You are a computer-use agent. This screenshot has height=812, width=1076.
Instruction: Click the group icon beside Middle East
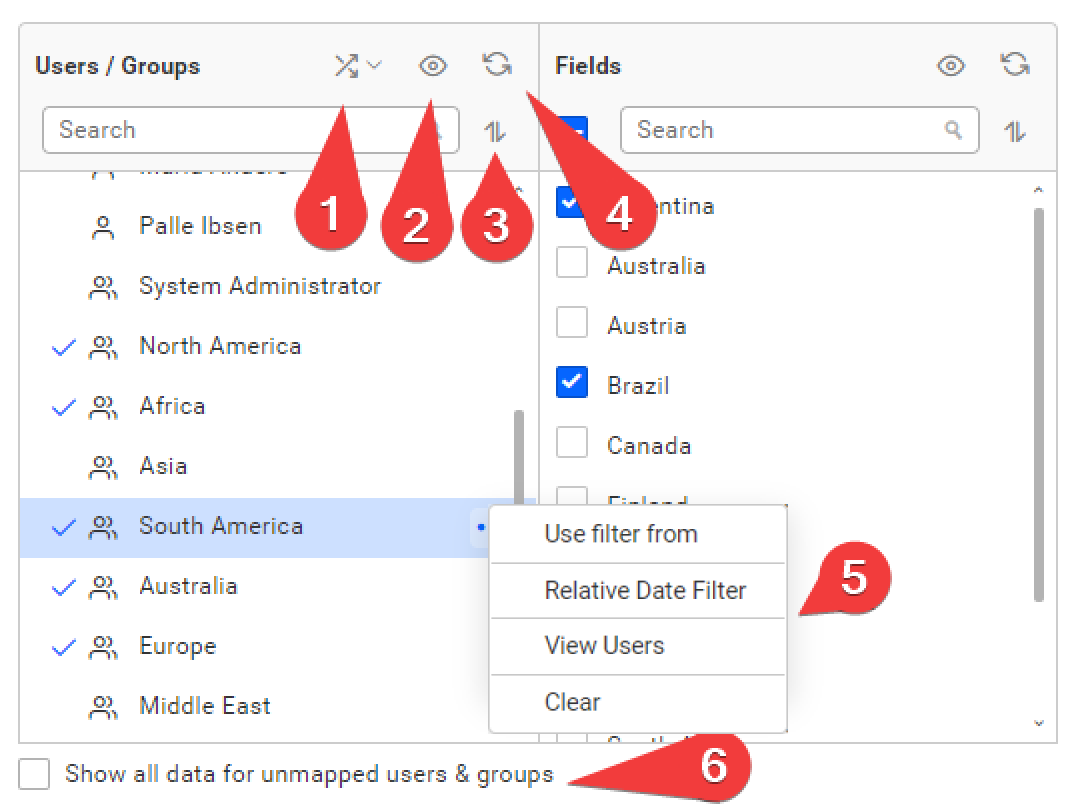pos(104,705)
